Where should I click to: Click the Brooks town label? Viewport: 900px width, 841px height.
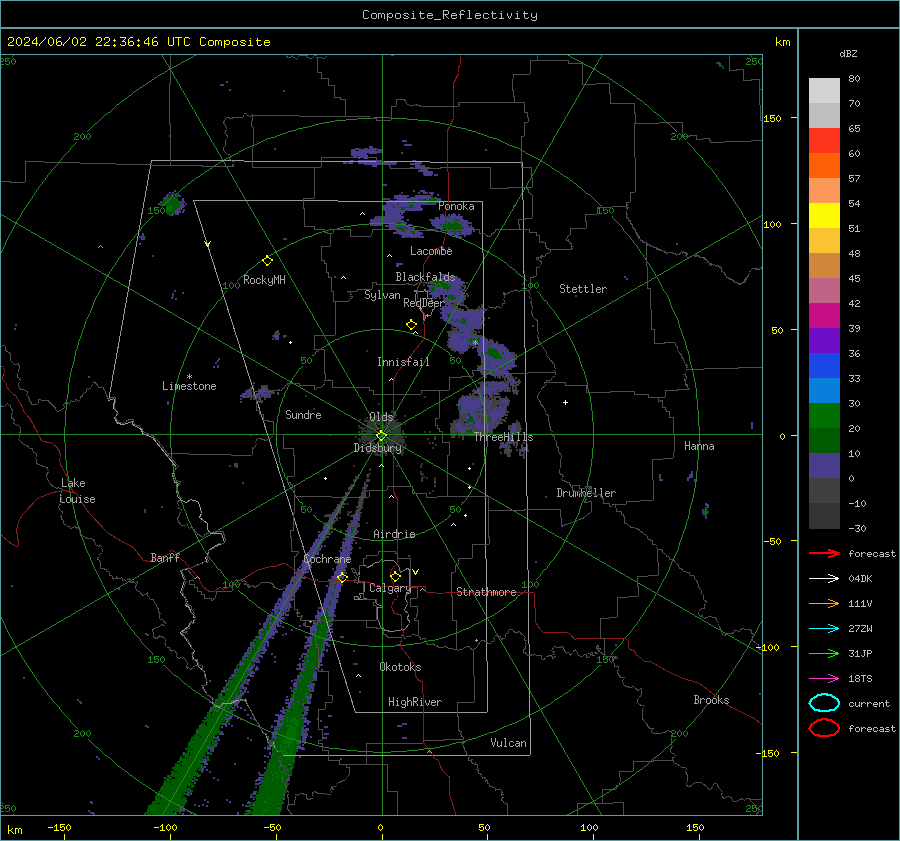coord(711,700)
